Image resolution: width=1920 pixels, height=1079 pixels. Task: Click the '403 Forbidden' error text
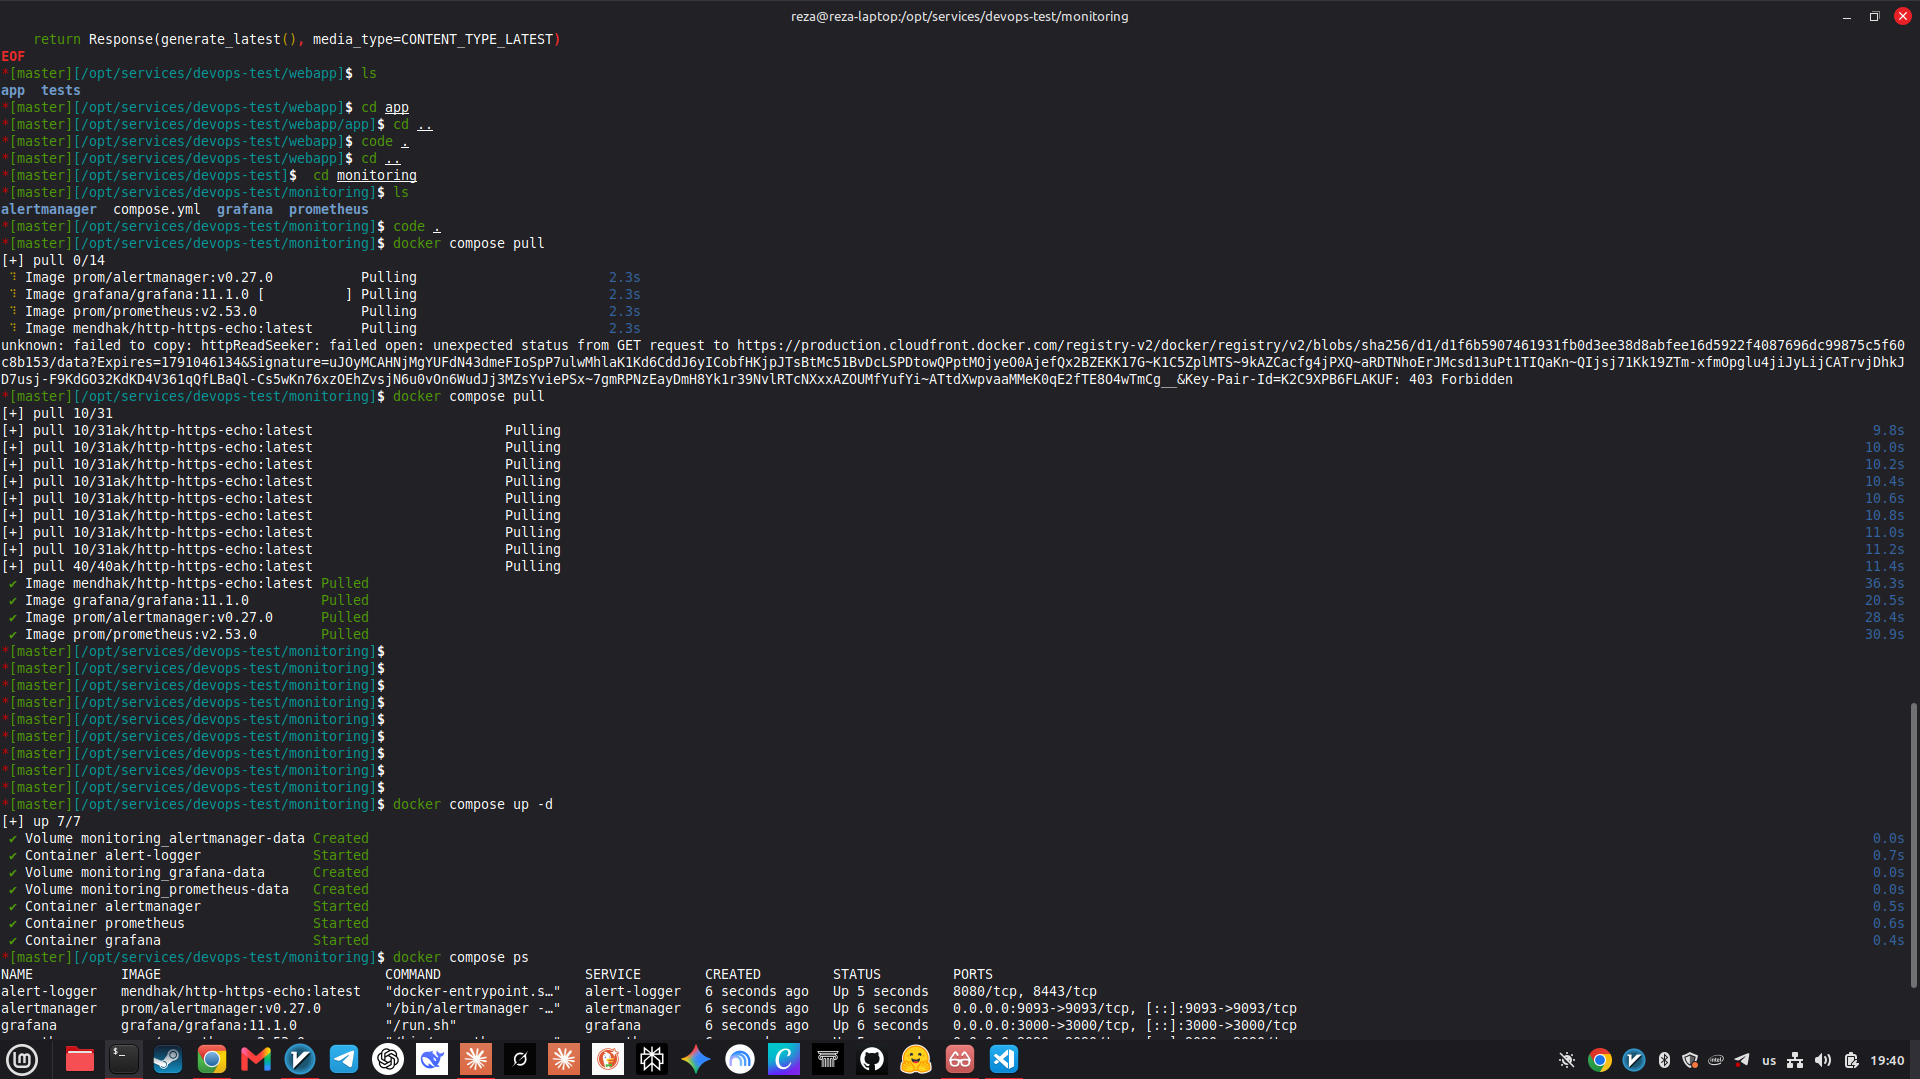[1460, 379]
